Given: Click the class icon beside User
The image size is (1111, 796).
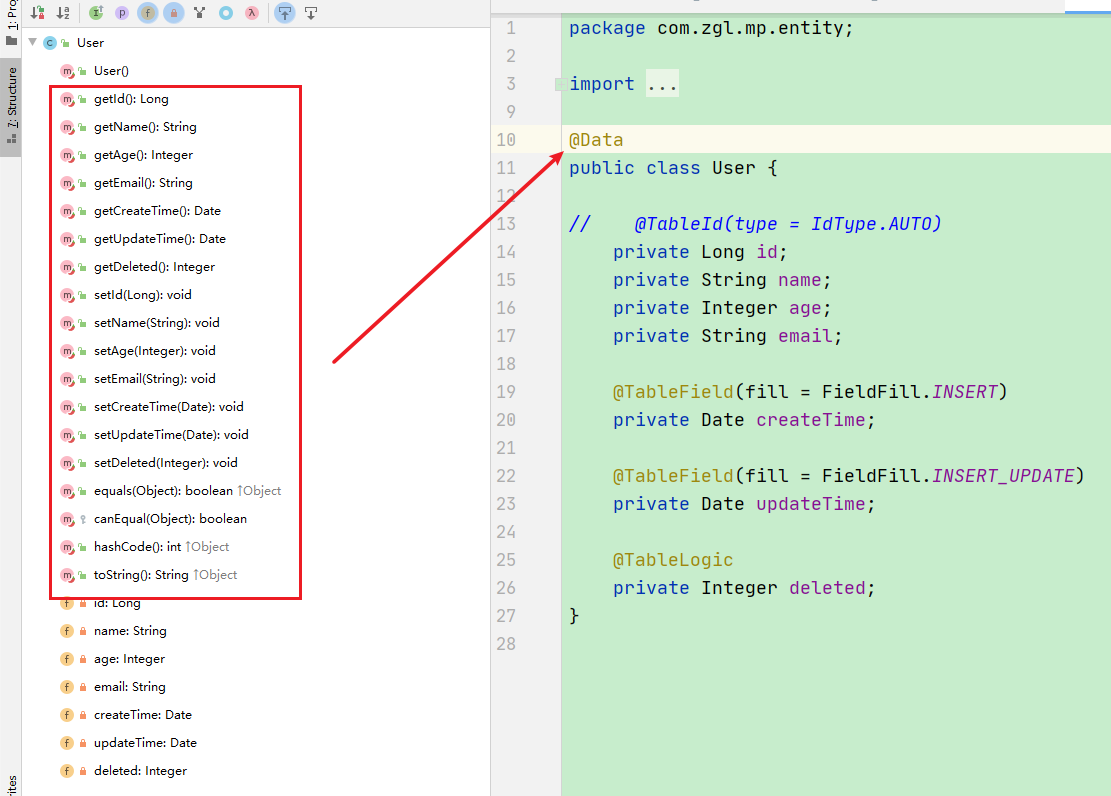Looking at the screenshot, I should 50,43.
